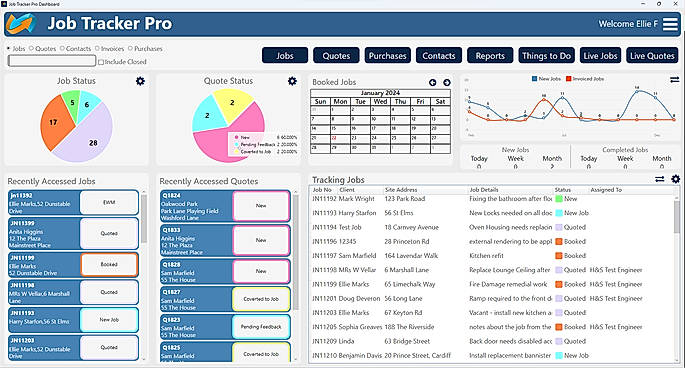Open the Reports section button
Screen dimensions: 685x368
[x=490, y=56]
